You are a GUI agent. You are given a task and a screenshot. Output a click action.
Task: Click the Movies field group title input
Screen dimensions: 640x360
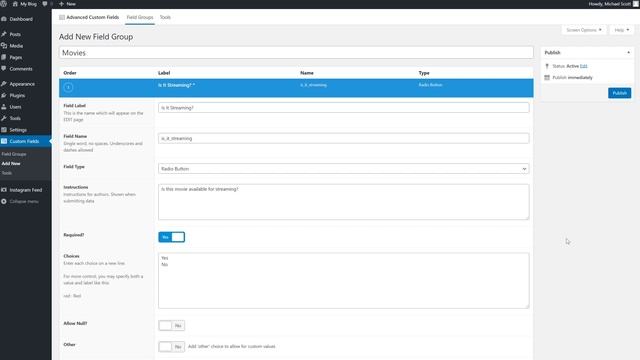tap(296, 53)
